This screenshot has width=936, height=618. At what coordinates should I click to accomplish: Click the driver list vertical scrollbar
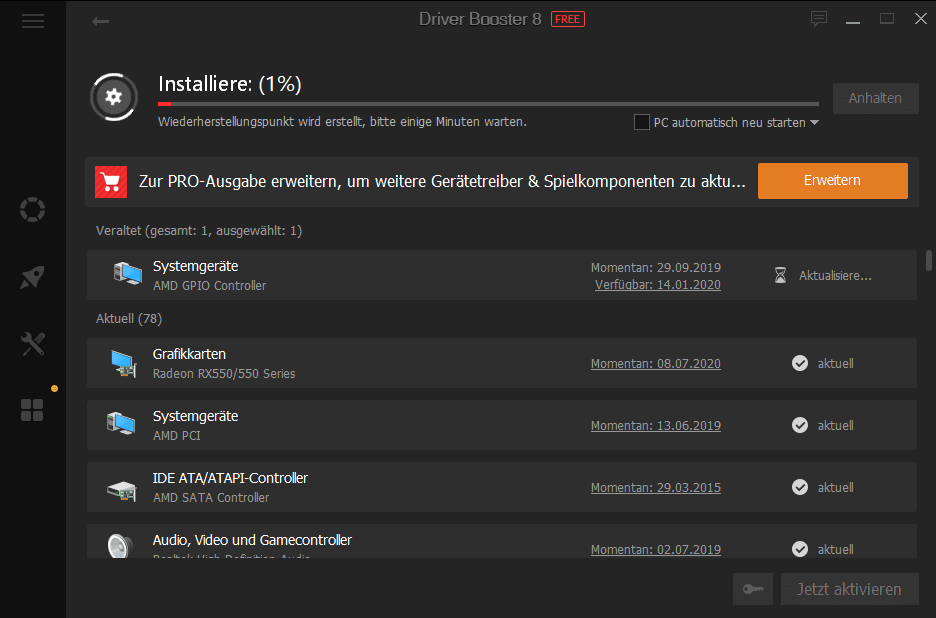tap(929, 260)
